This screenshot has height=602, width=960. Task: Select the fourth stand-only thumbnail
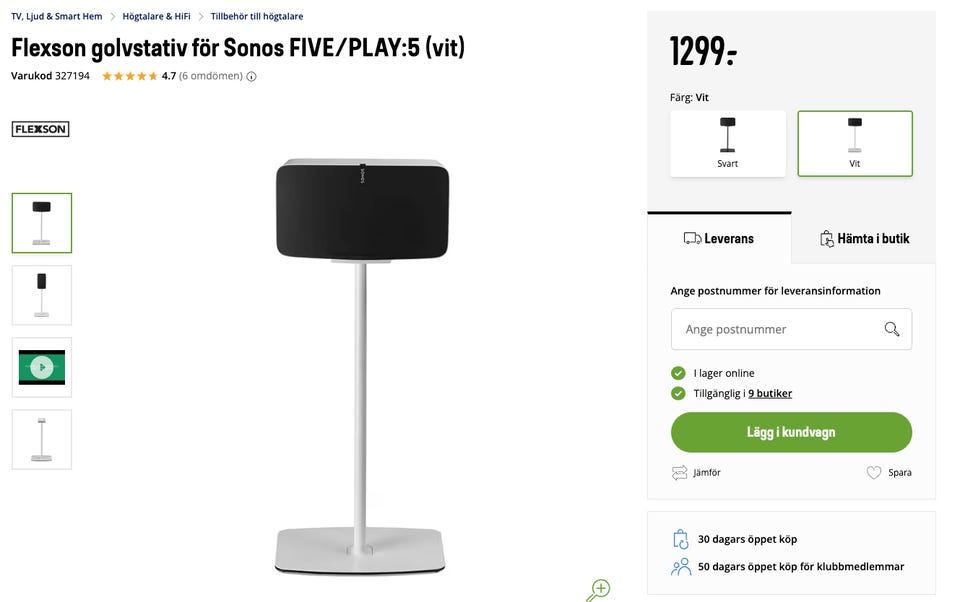tap(41, 439)
